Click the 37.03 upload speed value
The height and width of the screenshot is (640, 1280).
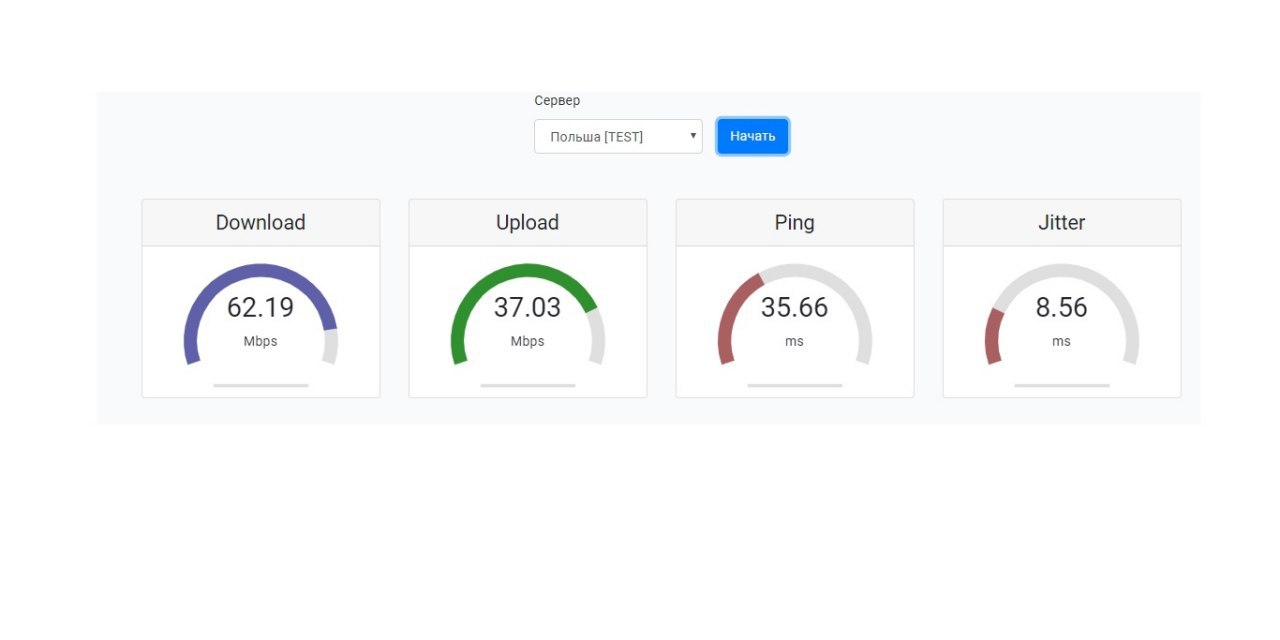[x=528, y=308]
